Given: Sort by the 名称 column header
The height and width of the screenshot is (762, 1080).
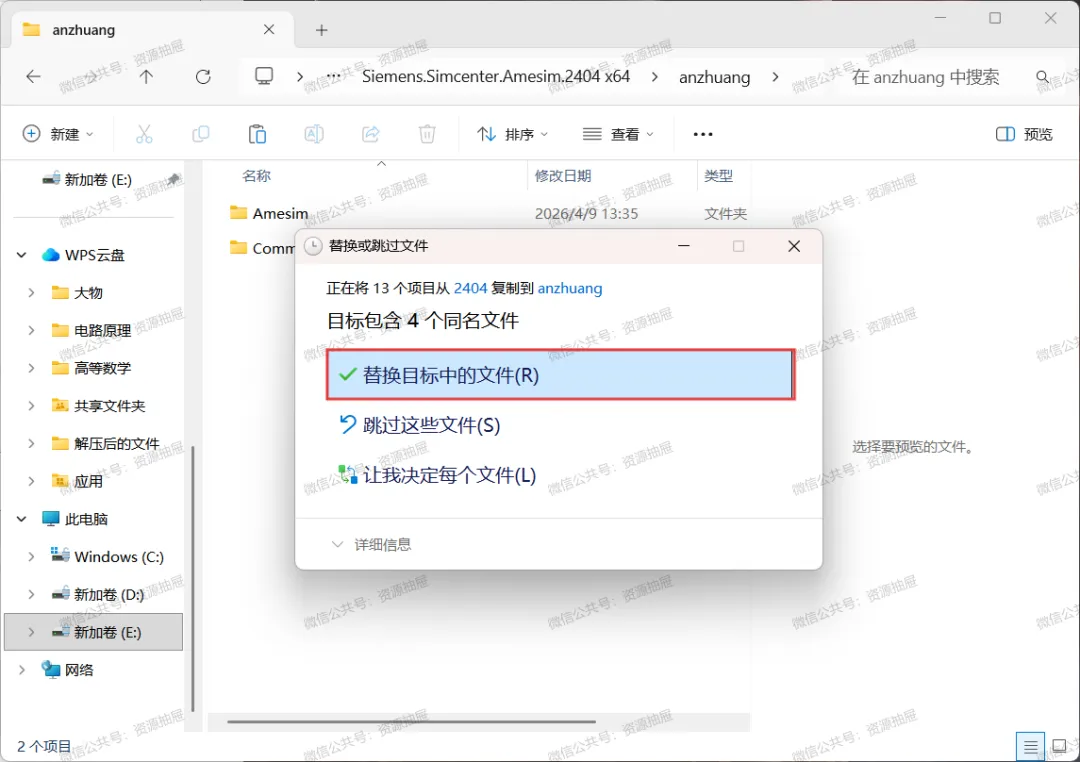Looking at the screenshot, I should 256,176.
